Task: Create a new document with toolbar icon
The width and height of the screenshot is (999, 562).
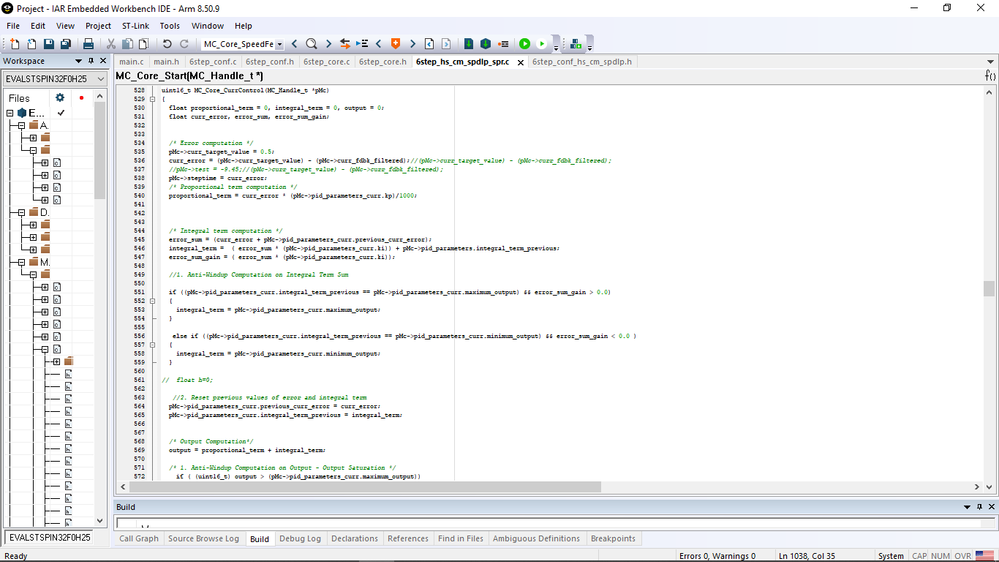Action: point(15,44)
